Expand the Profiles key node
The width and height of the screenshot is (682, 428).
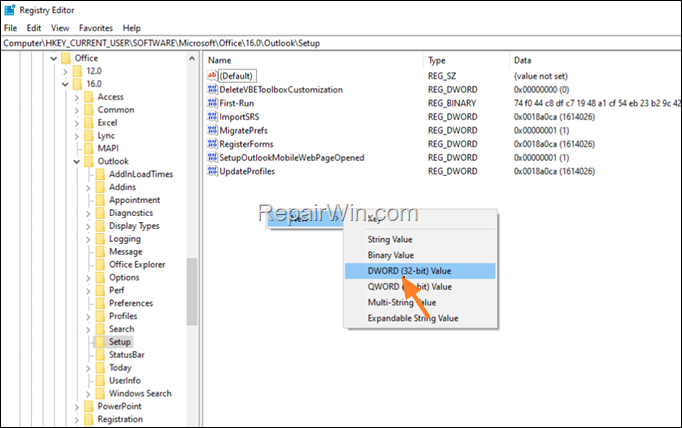[88, 316]
